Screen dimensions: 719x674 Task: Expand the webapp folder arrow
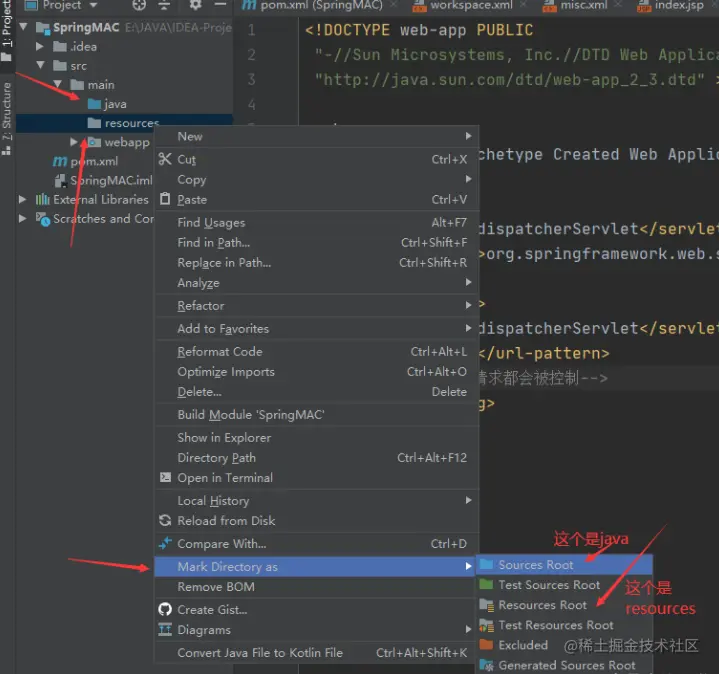click(74, 142)
